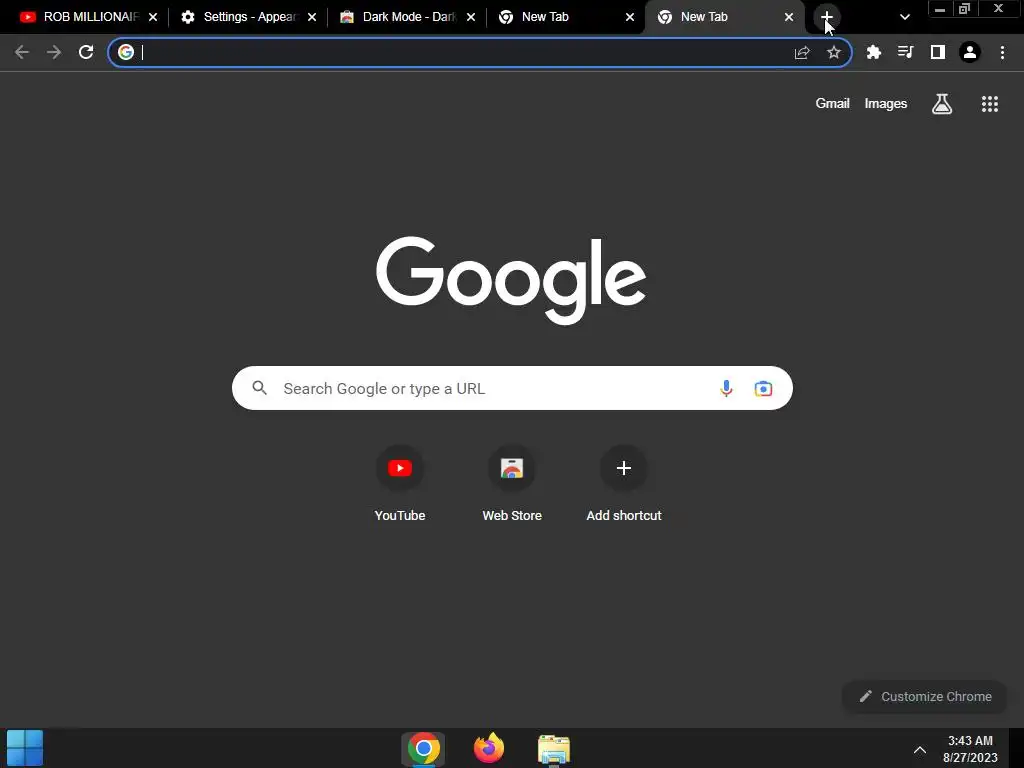
Task: Click the Google logo
Action: point(511,280)
